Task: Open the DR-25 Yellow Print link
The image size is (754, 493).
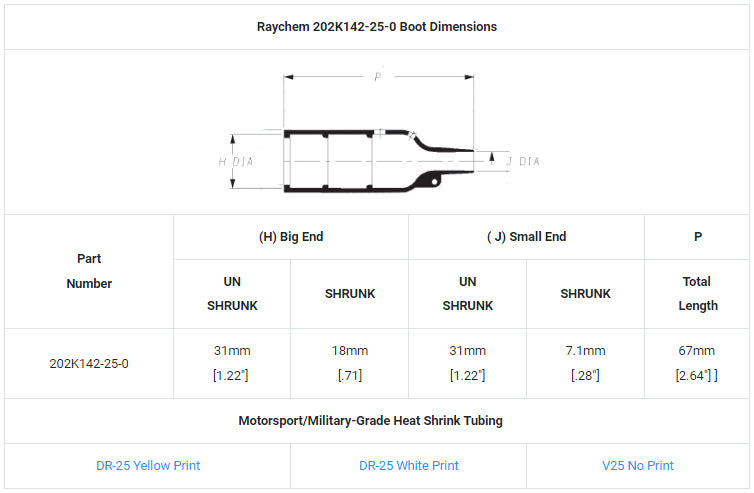Action: [147, 465]
